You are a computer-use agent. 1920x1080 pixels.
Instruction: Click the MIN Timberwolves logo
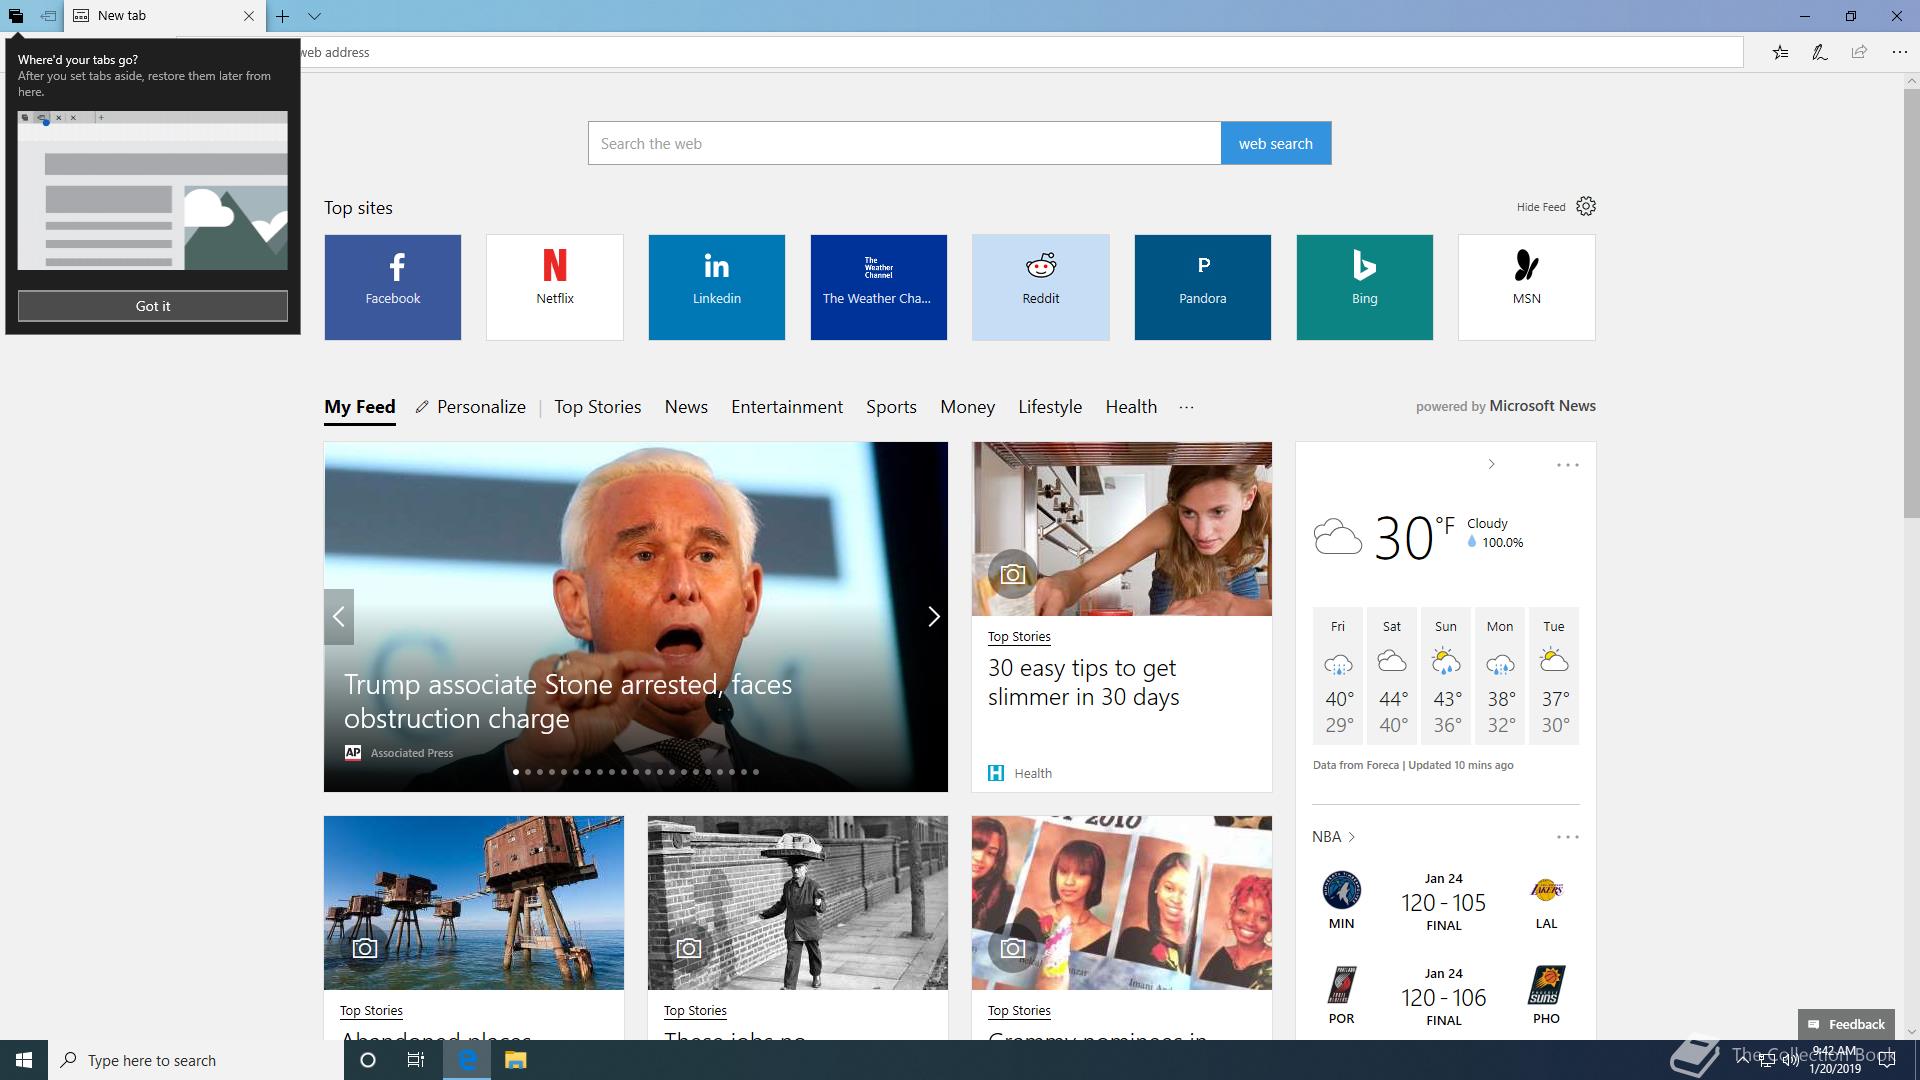pos(1341,890)
